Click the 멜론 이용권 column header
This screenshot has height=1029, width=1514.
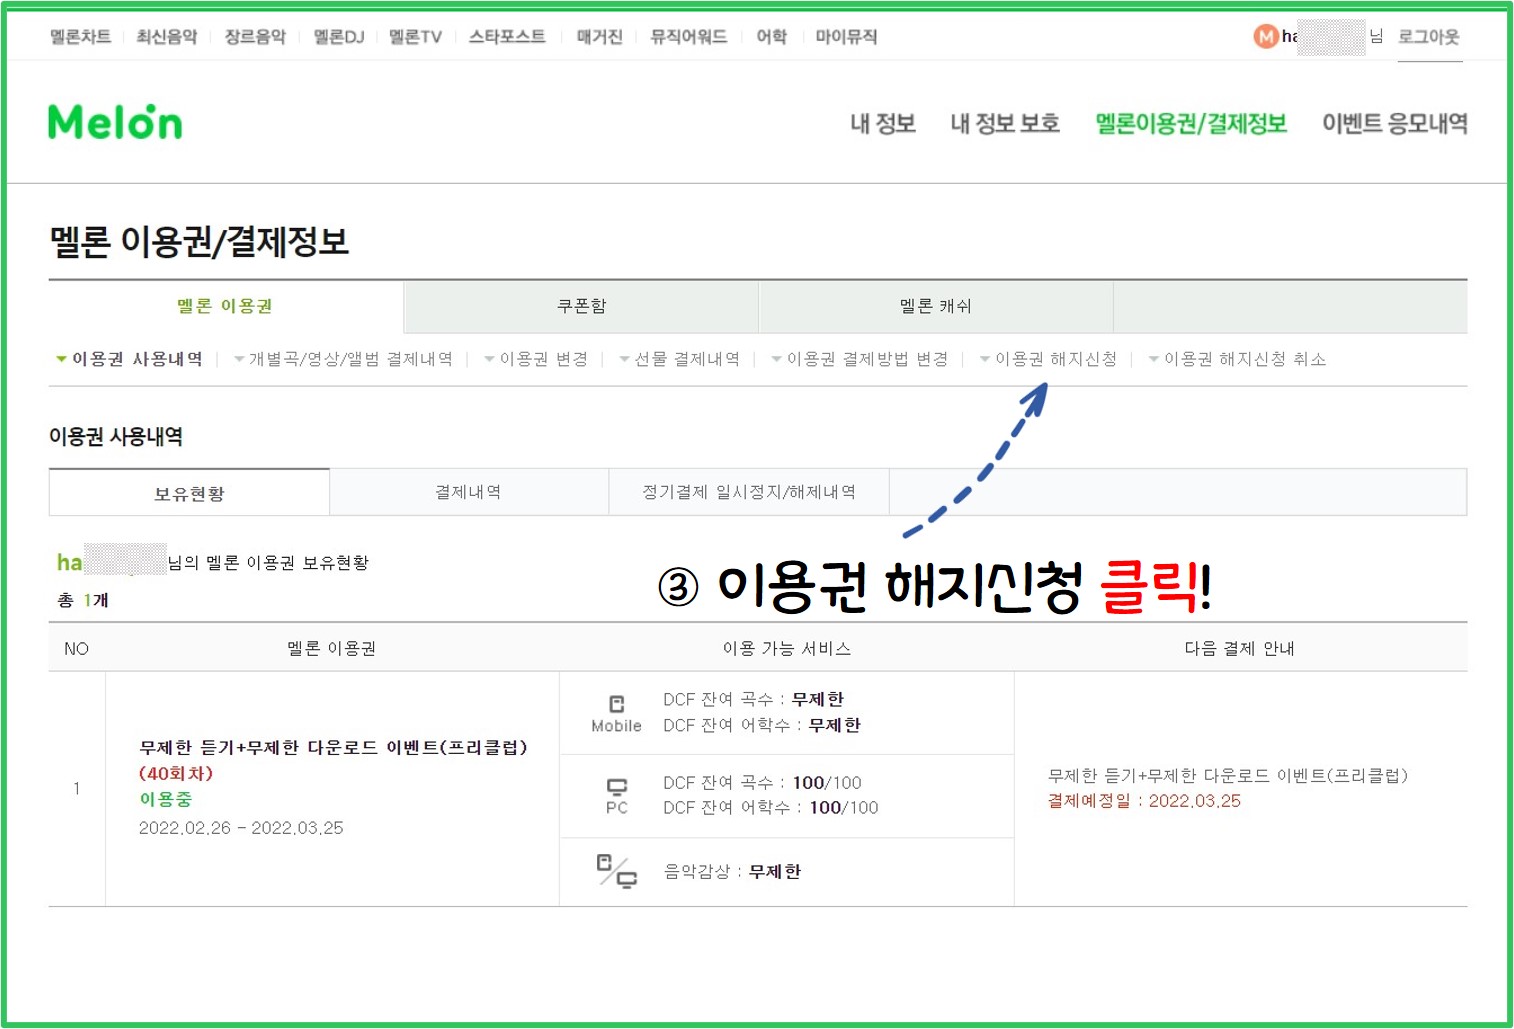pos(332,648)
